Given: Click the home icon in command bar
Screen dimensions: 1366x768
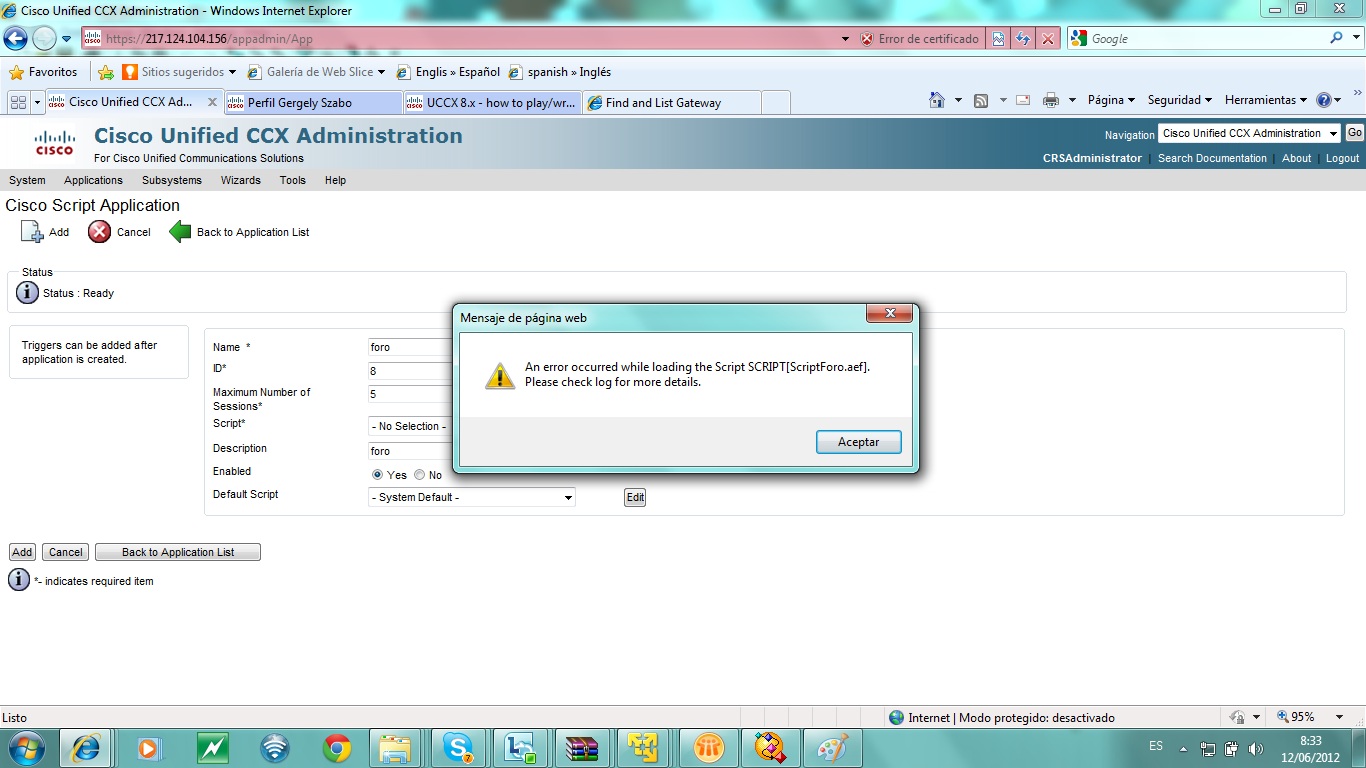Looking at the screenshot, I should (x=937, y=100).
